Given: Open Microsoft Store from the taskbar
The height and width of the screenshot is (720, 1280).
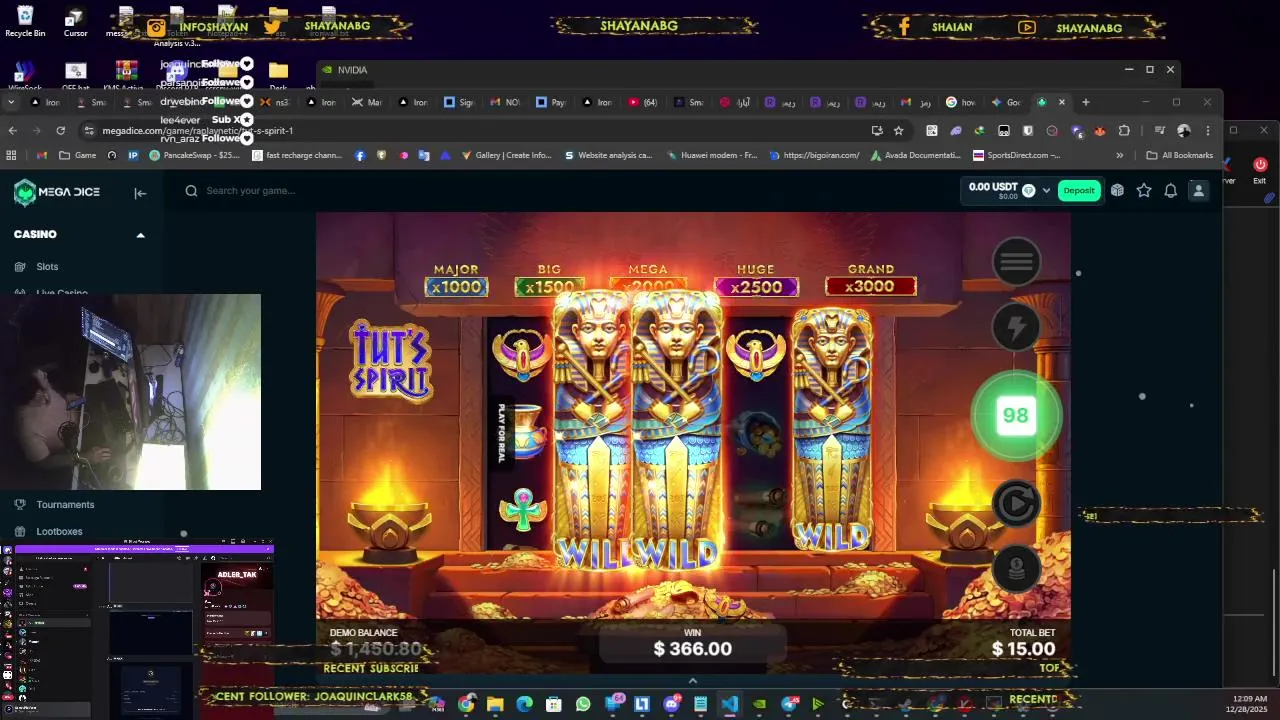Looking at the screenshot, I should coord(554,704).
